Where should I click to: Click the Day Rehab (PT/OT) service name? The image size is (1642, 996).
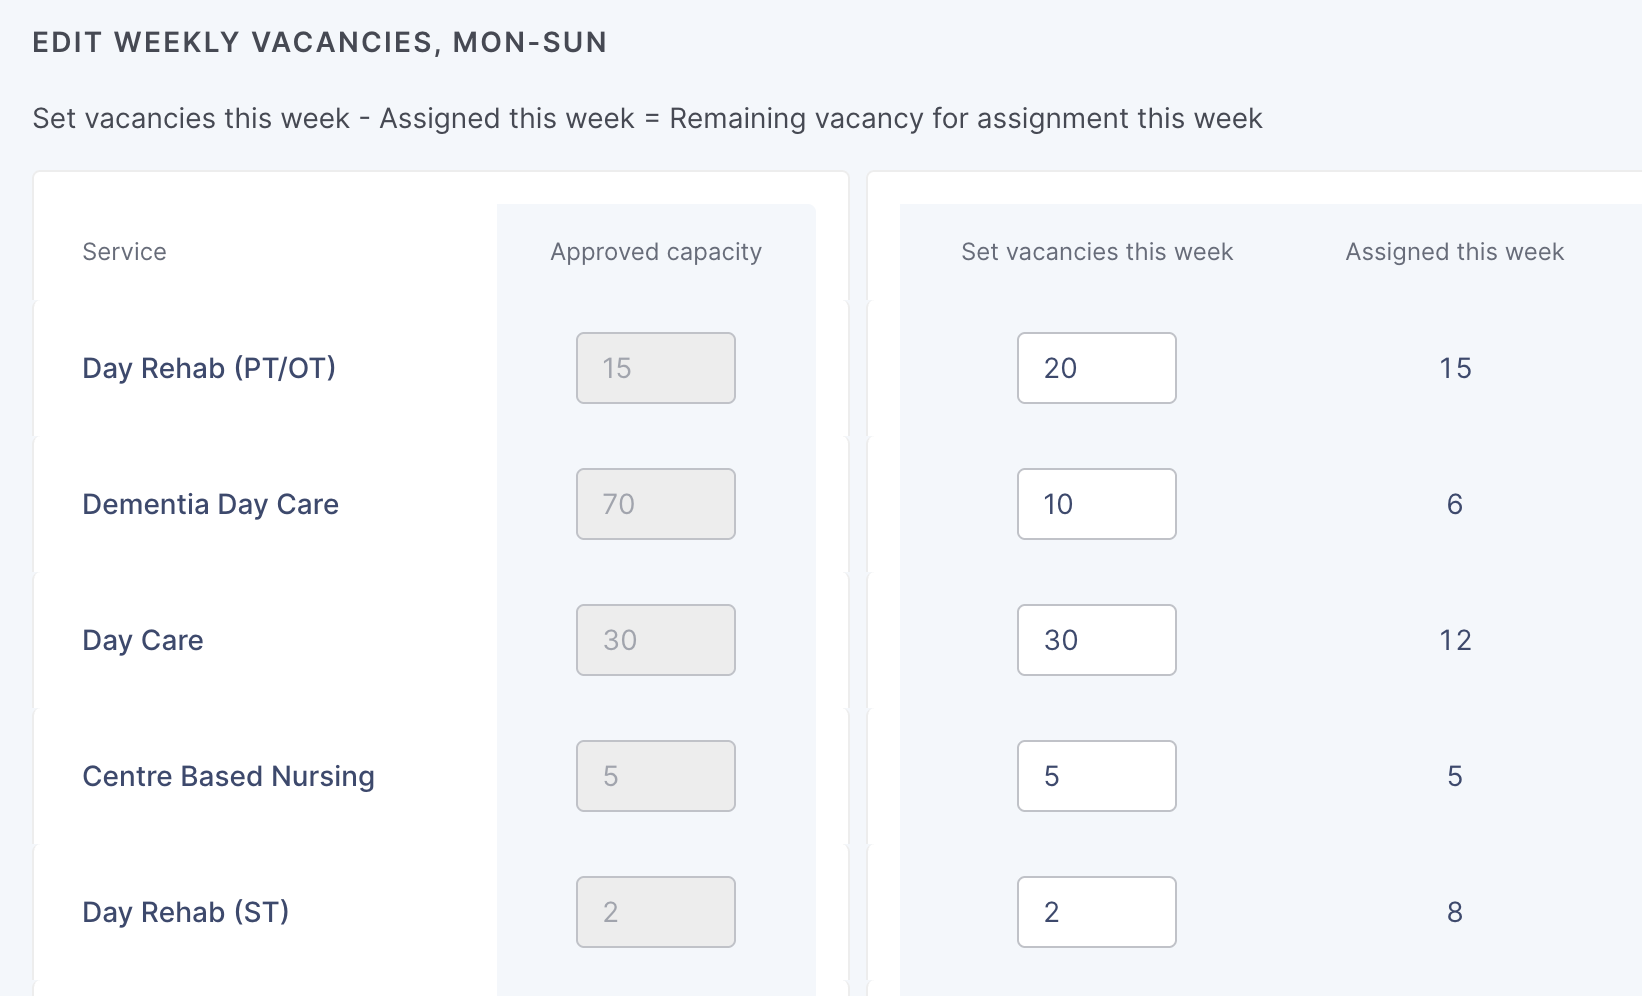209,368
